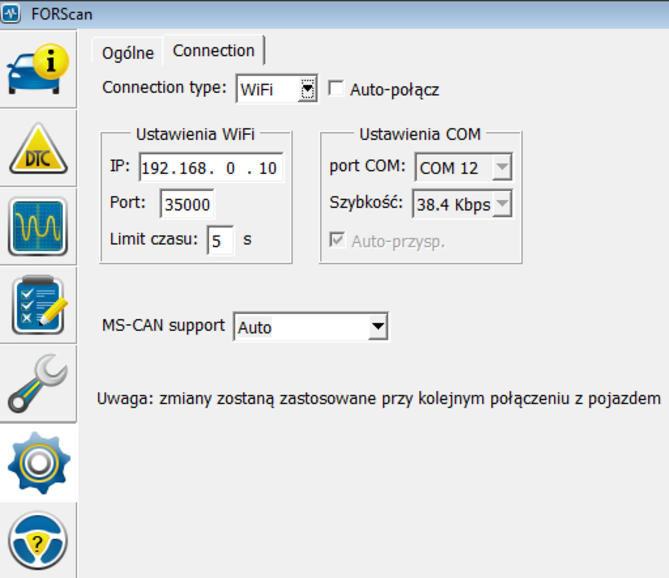Image resolution: width=669 pixels, height=578 pixels.
Task: Click the Uwaga note text
Action: point(378,399)
